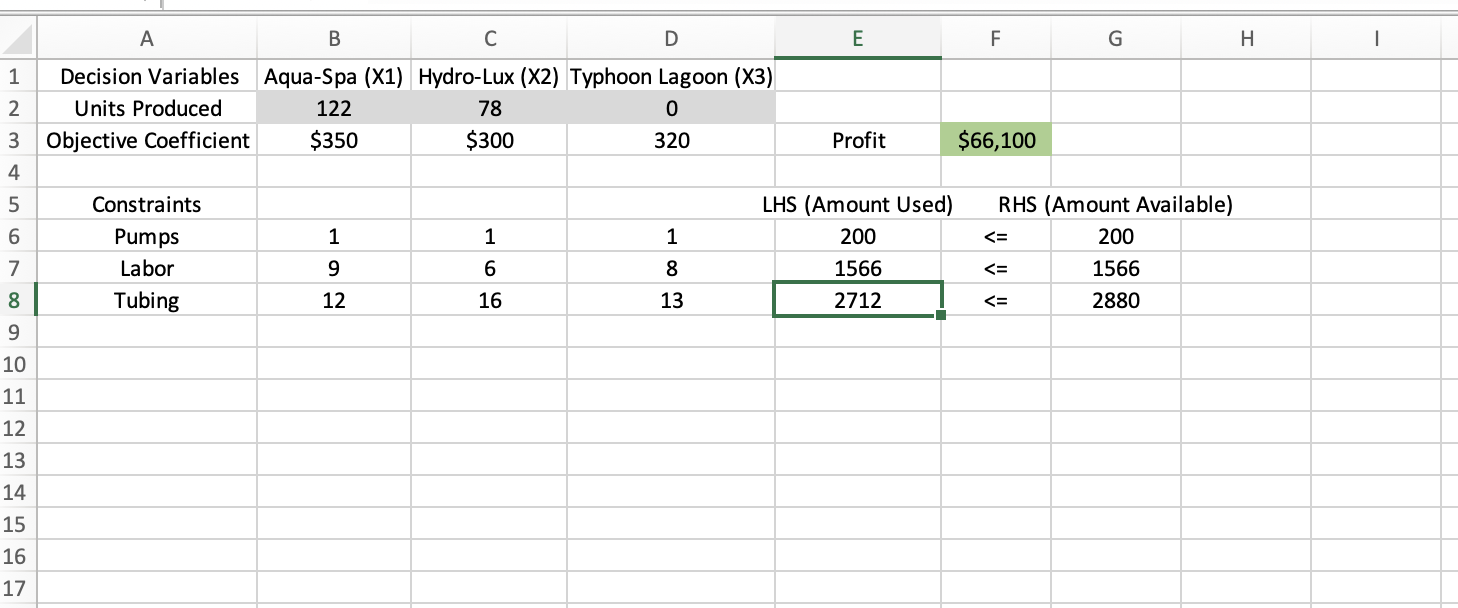Select the Constraints label cell
The height and width of the screenshot is (608, 1458).
[x=146, y=204]
